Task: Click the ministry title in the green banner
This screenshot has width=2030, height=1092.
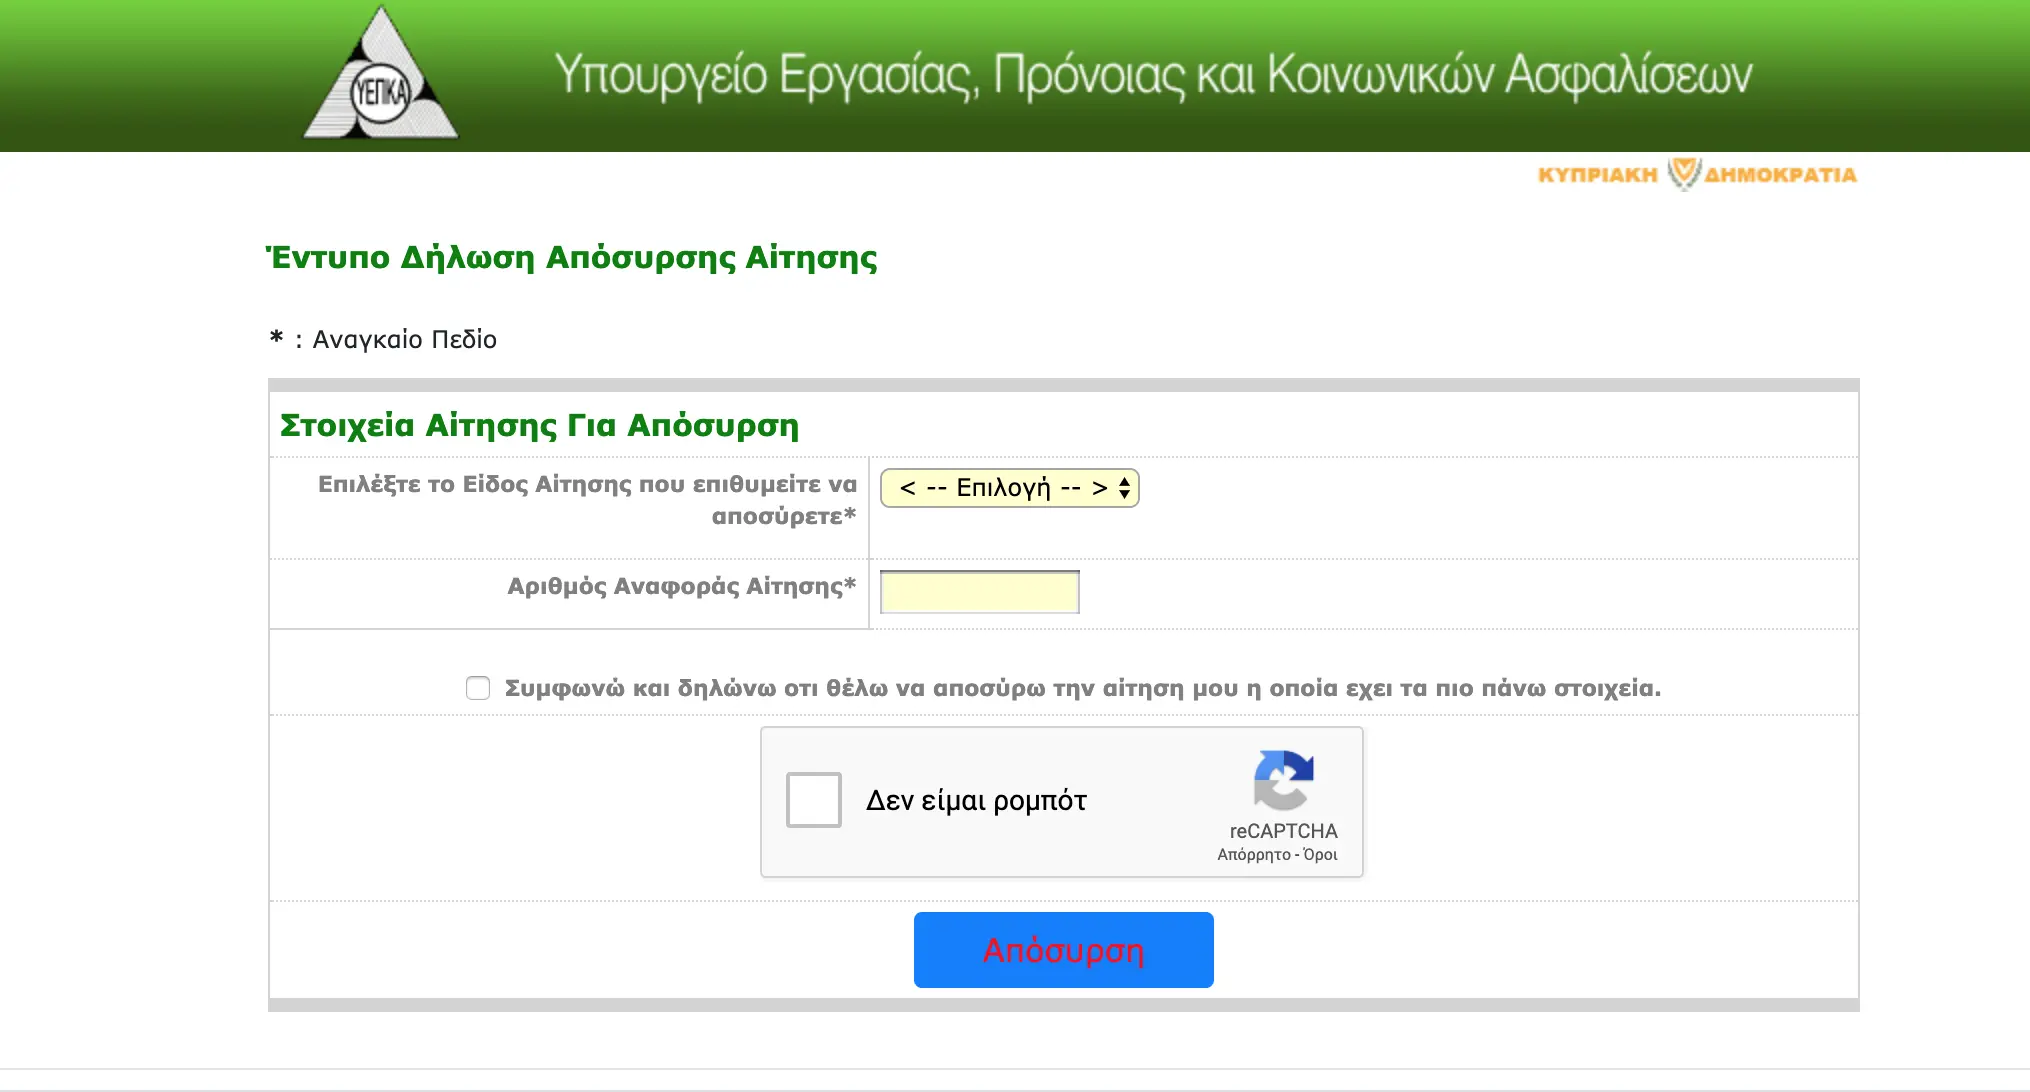Action: click(1155, 75)
